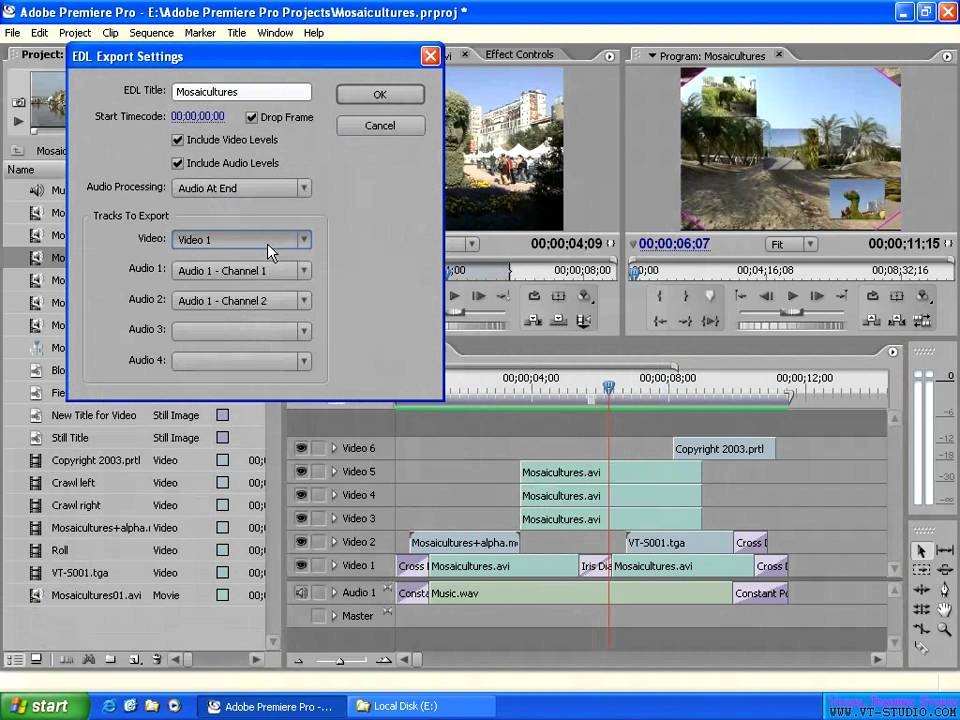The height and width of the screenshot is (720, 960).
Task: Open the empty Audio 3 dropdown
Action: coord(242,331)
